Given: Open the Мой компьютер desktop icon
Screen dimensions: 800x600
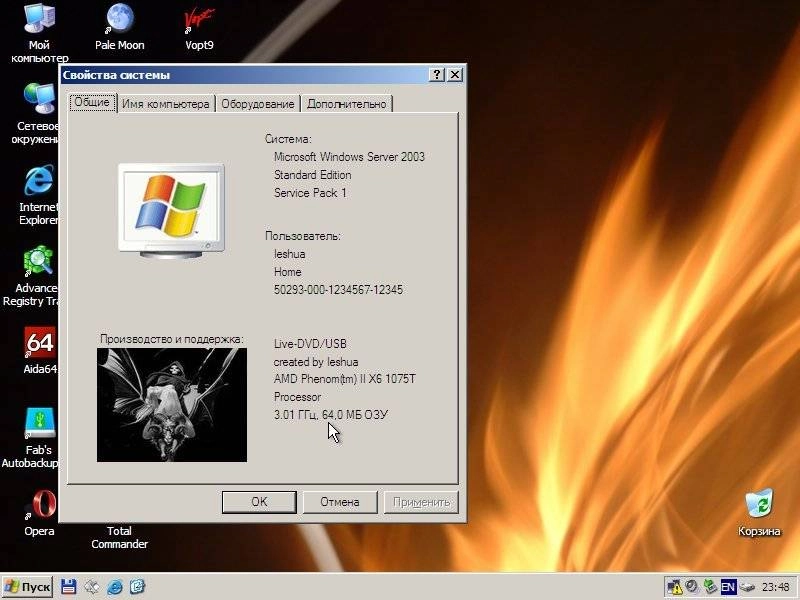Looking at the screenshot, I should click(39, 20).
